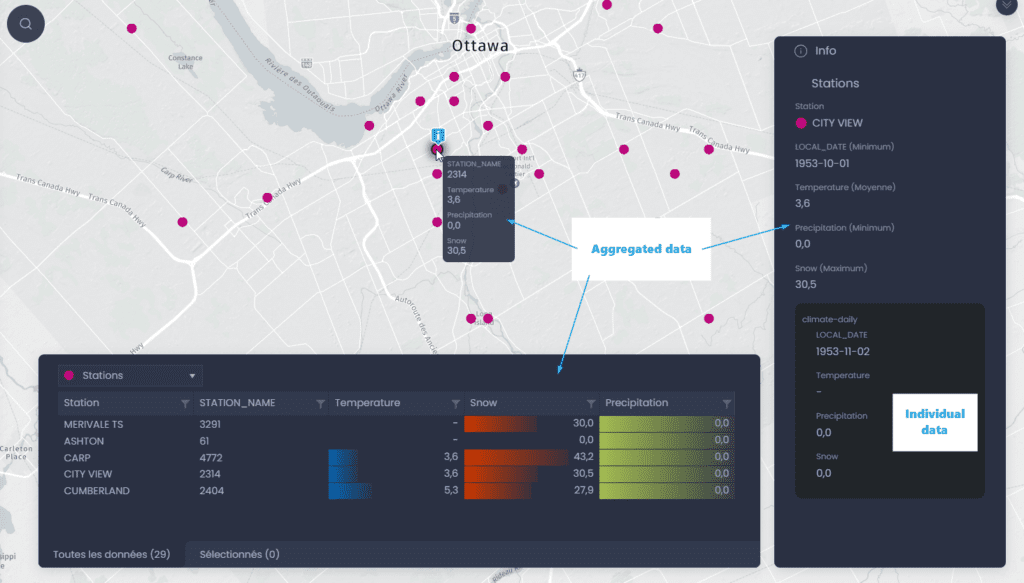Filter the Precipitation column
Viewport: 1024px width, 583px height.
[x=726, y=403]
